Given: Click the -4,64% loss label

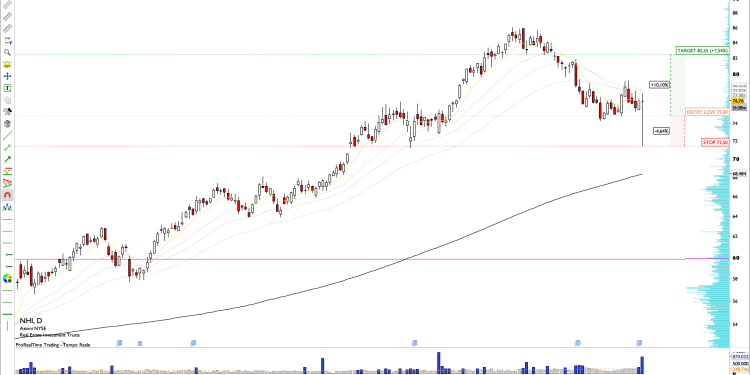Looking at the screenshot, I should point(662,131).
